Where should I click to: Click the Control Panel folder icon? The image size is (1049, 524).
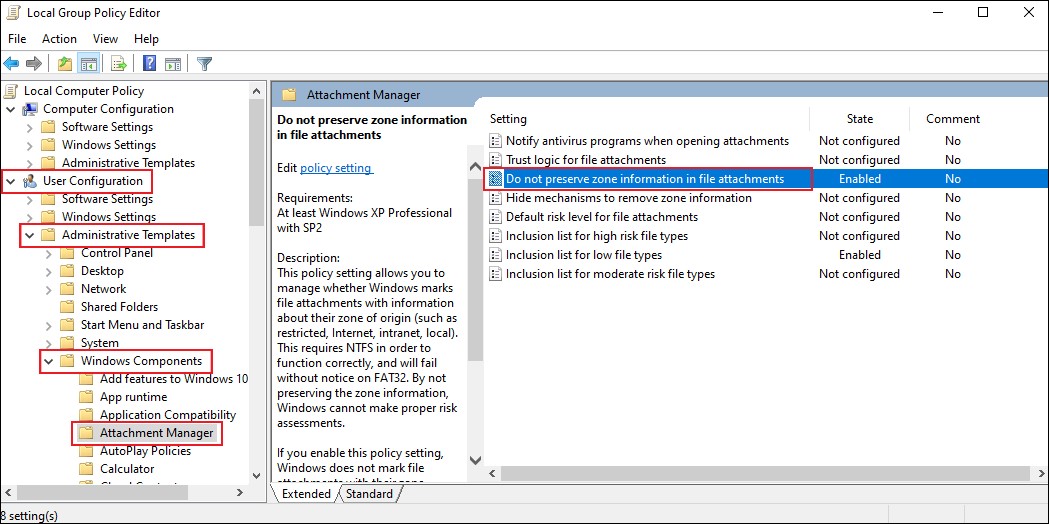pos(67,253)
